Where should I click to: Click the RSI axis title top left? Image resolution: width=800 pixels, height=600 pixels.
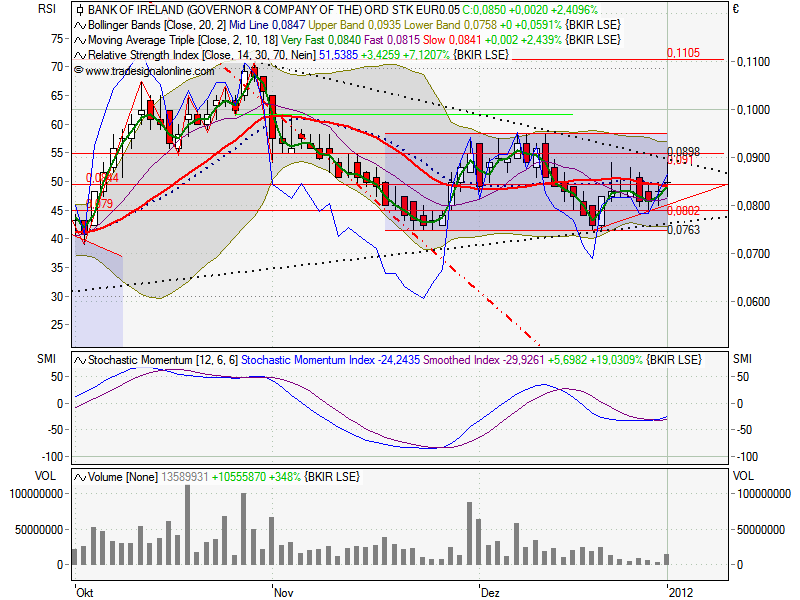46,9
